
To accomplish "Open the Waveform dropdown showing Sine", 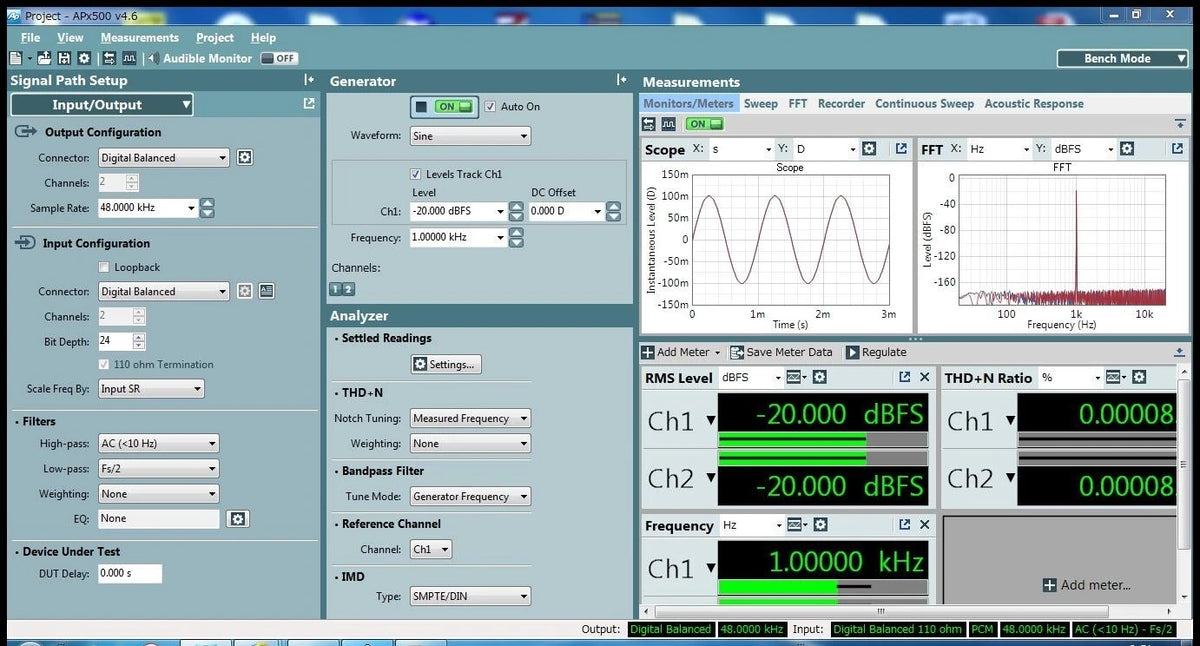I will coord(469,135).
